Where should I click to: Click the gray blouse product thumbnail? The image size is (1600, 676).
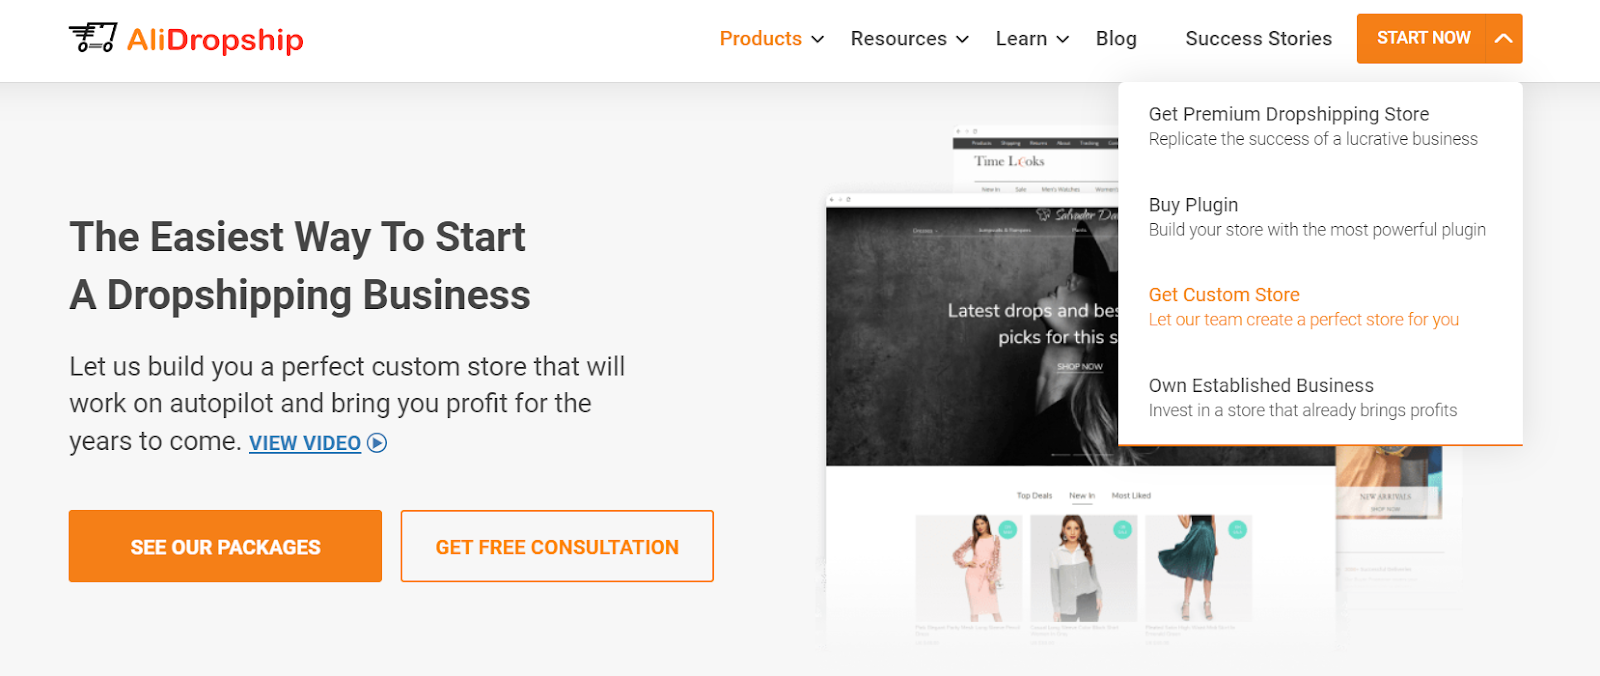tap(1083, 568)
